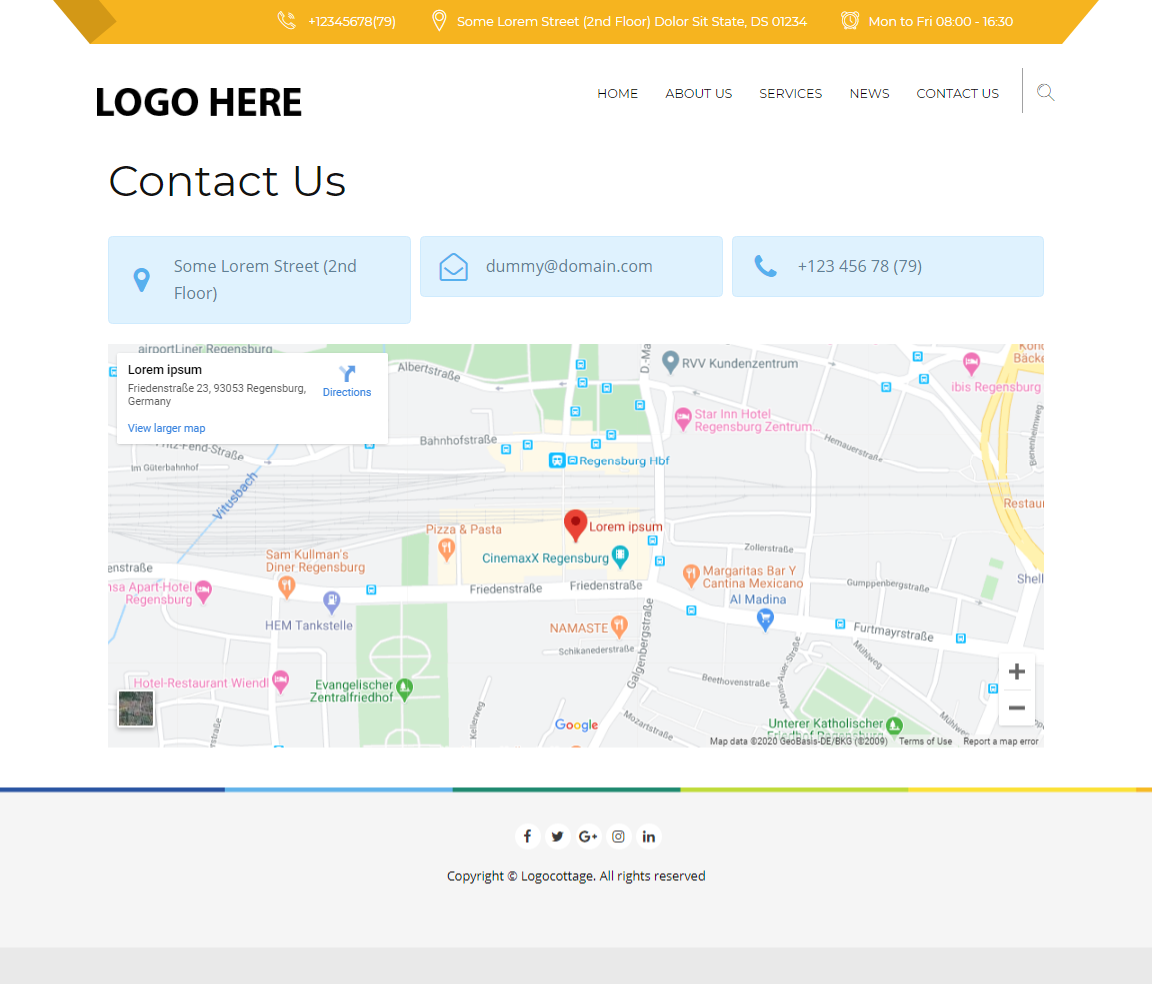Open the Twitter social icon in footer
The height and width of the screenshot is (984, 1152).
[558, 837]
